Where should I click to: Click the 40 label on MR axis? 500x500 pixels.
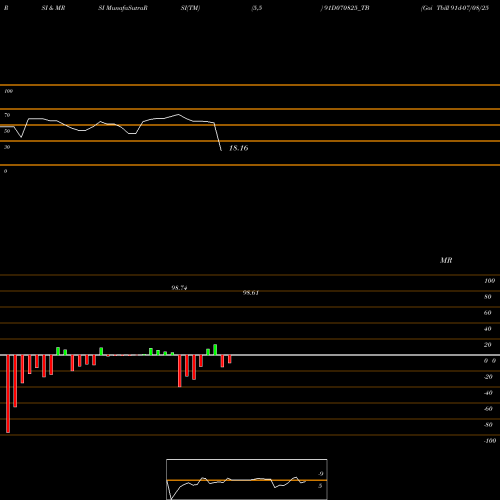[488, 329]
